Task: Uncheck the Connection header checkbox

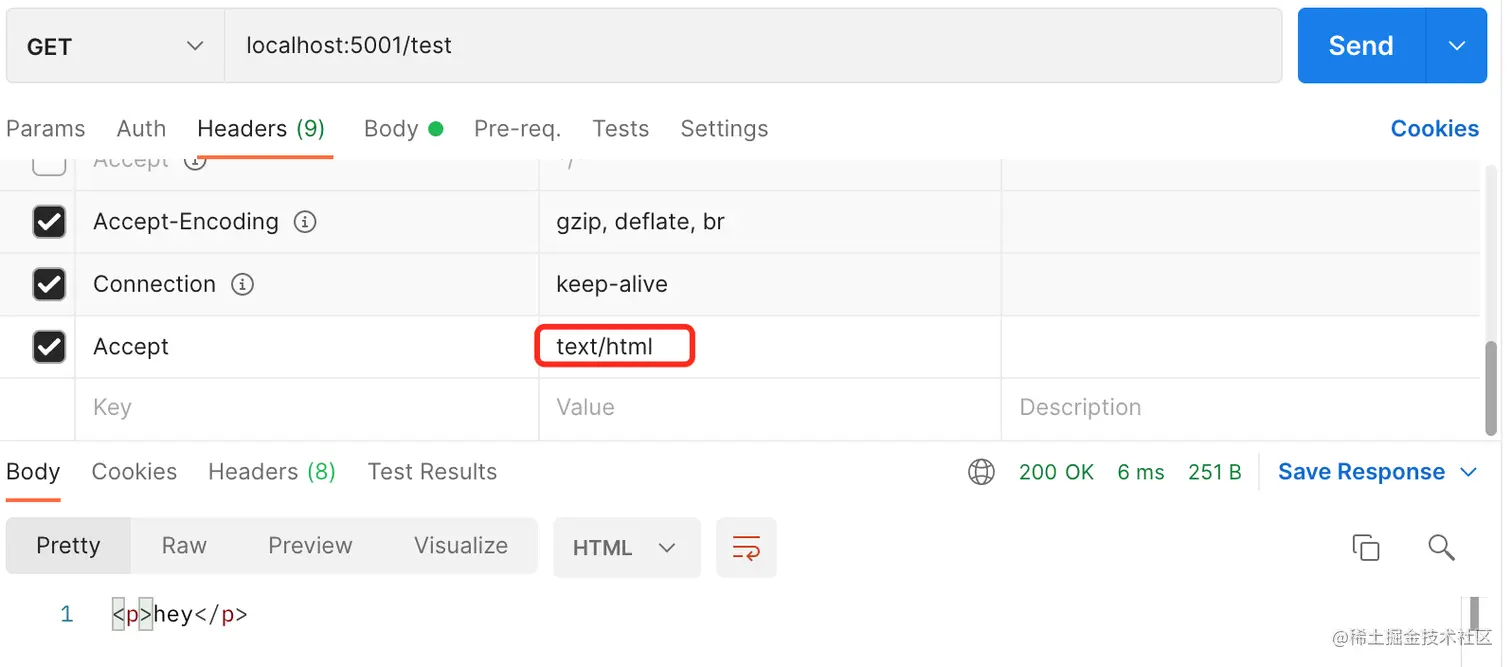Action: pos(49,284)
